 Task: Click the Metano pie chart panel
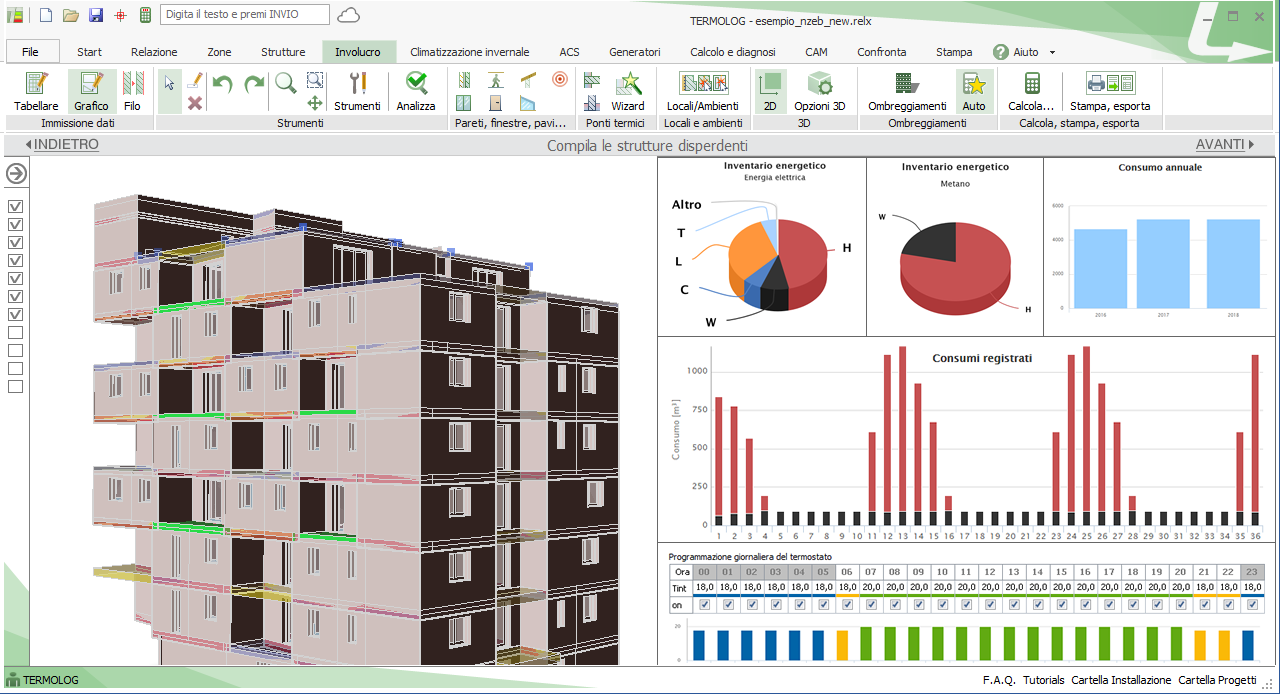click(x=955, y=246)
